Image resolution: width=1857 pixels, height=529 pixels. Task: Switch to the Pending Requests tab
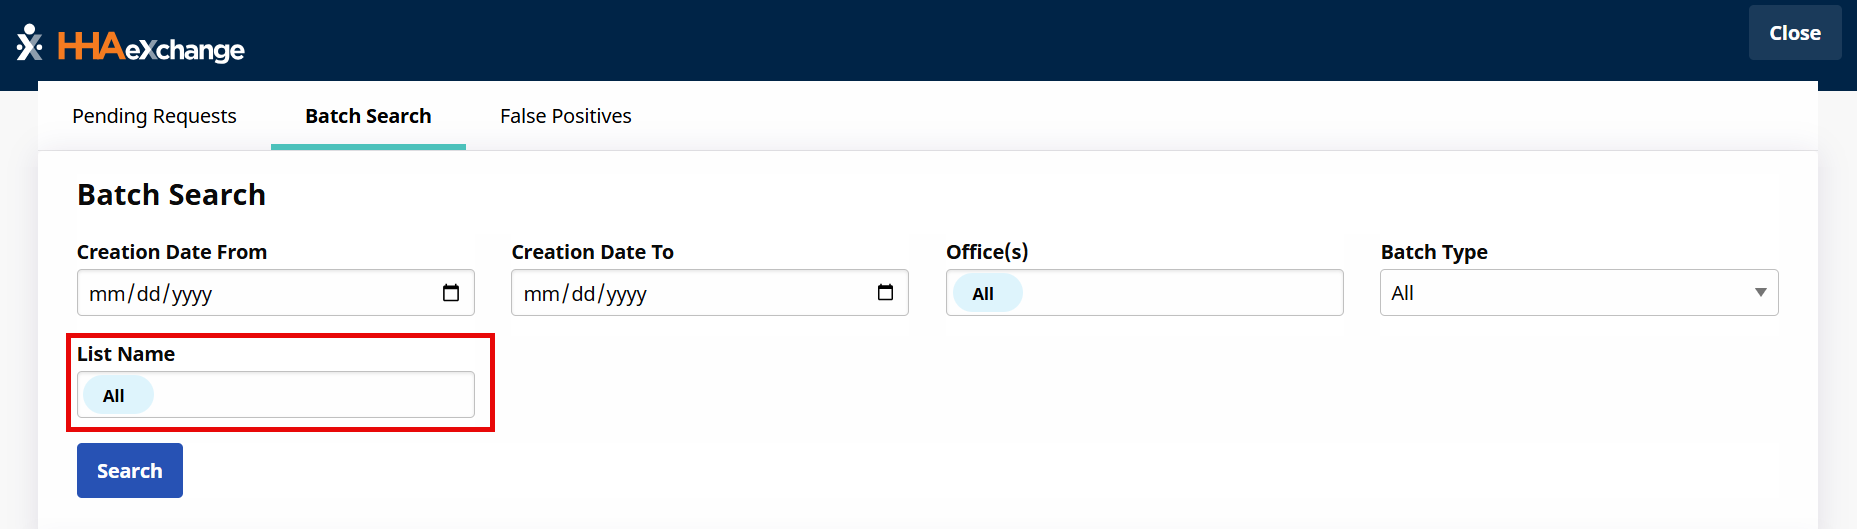154,116
